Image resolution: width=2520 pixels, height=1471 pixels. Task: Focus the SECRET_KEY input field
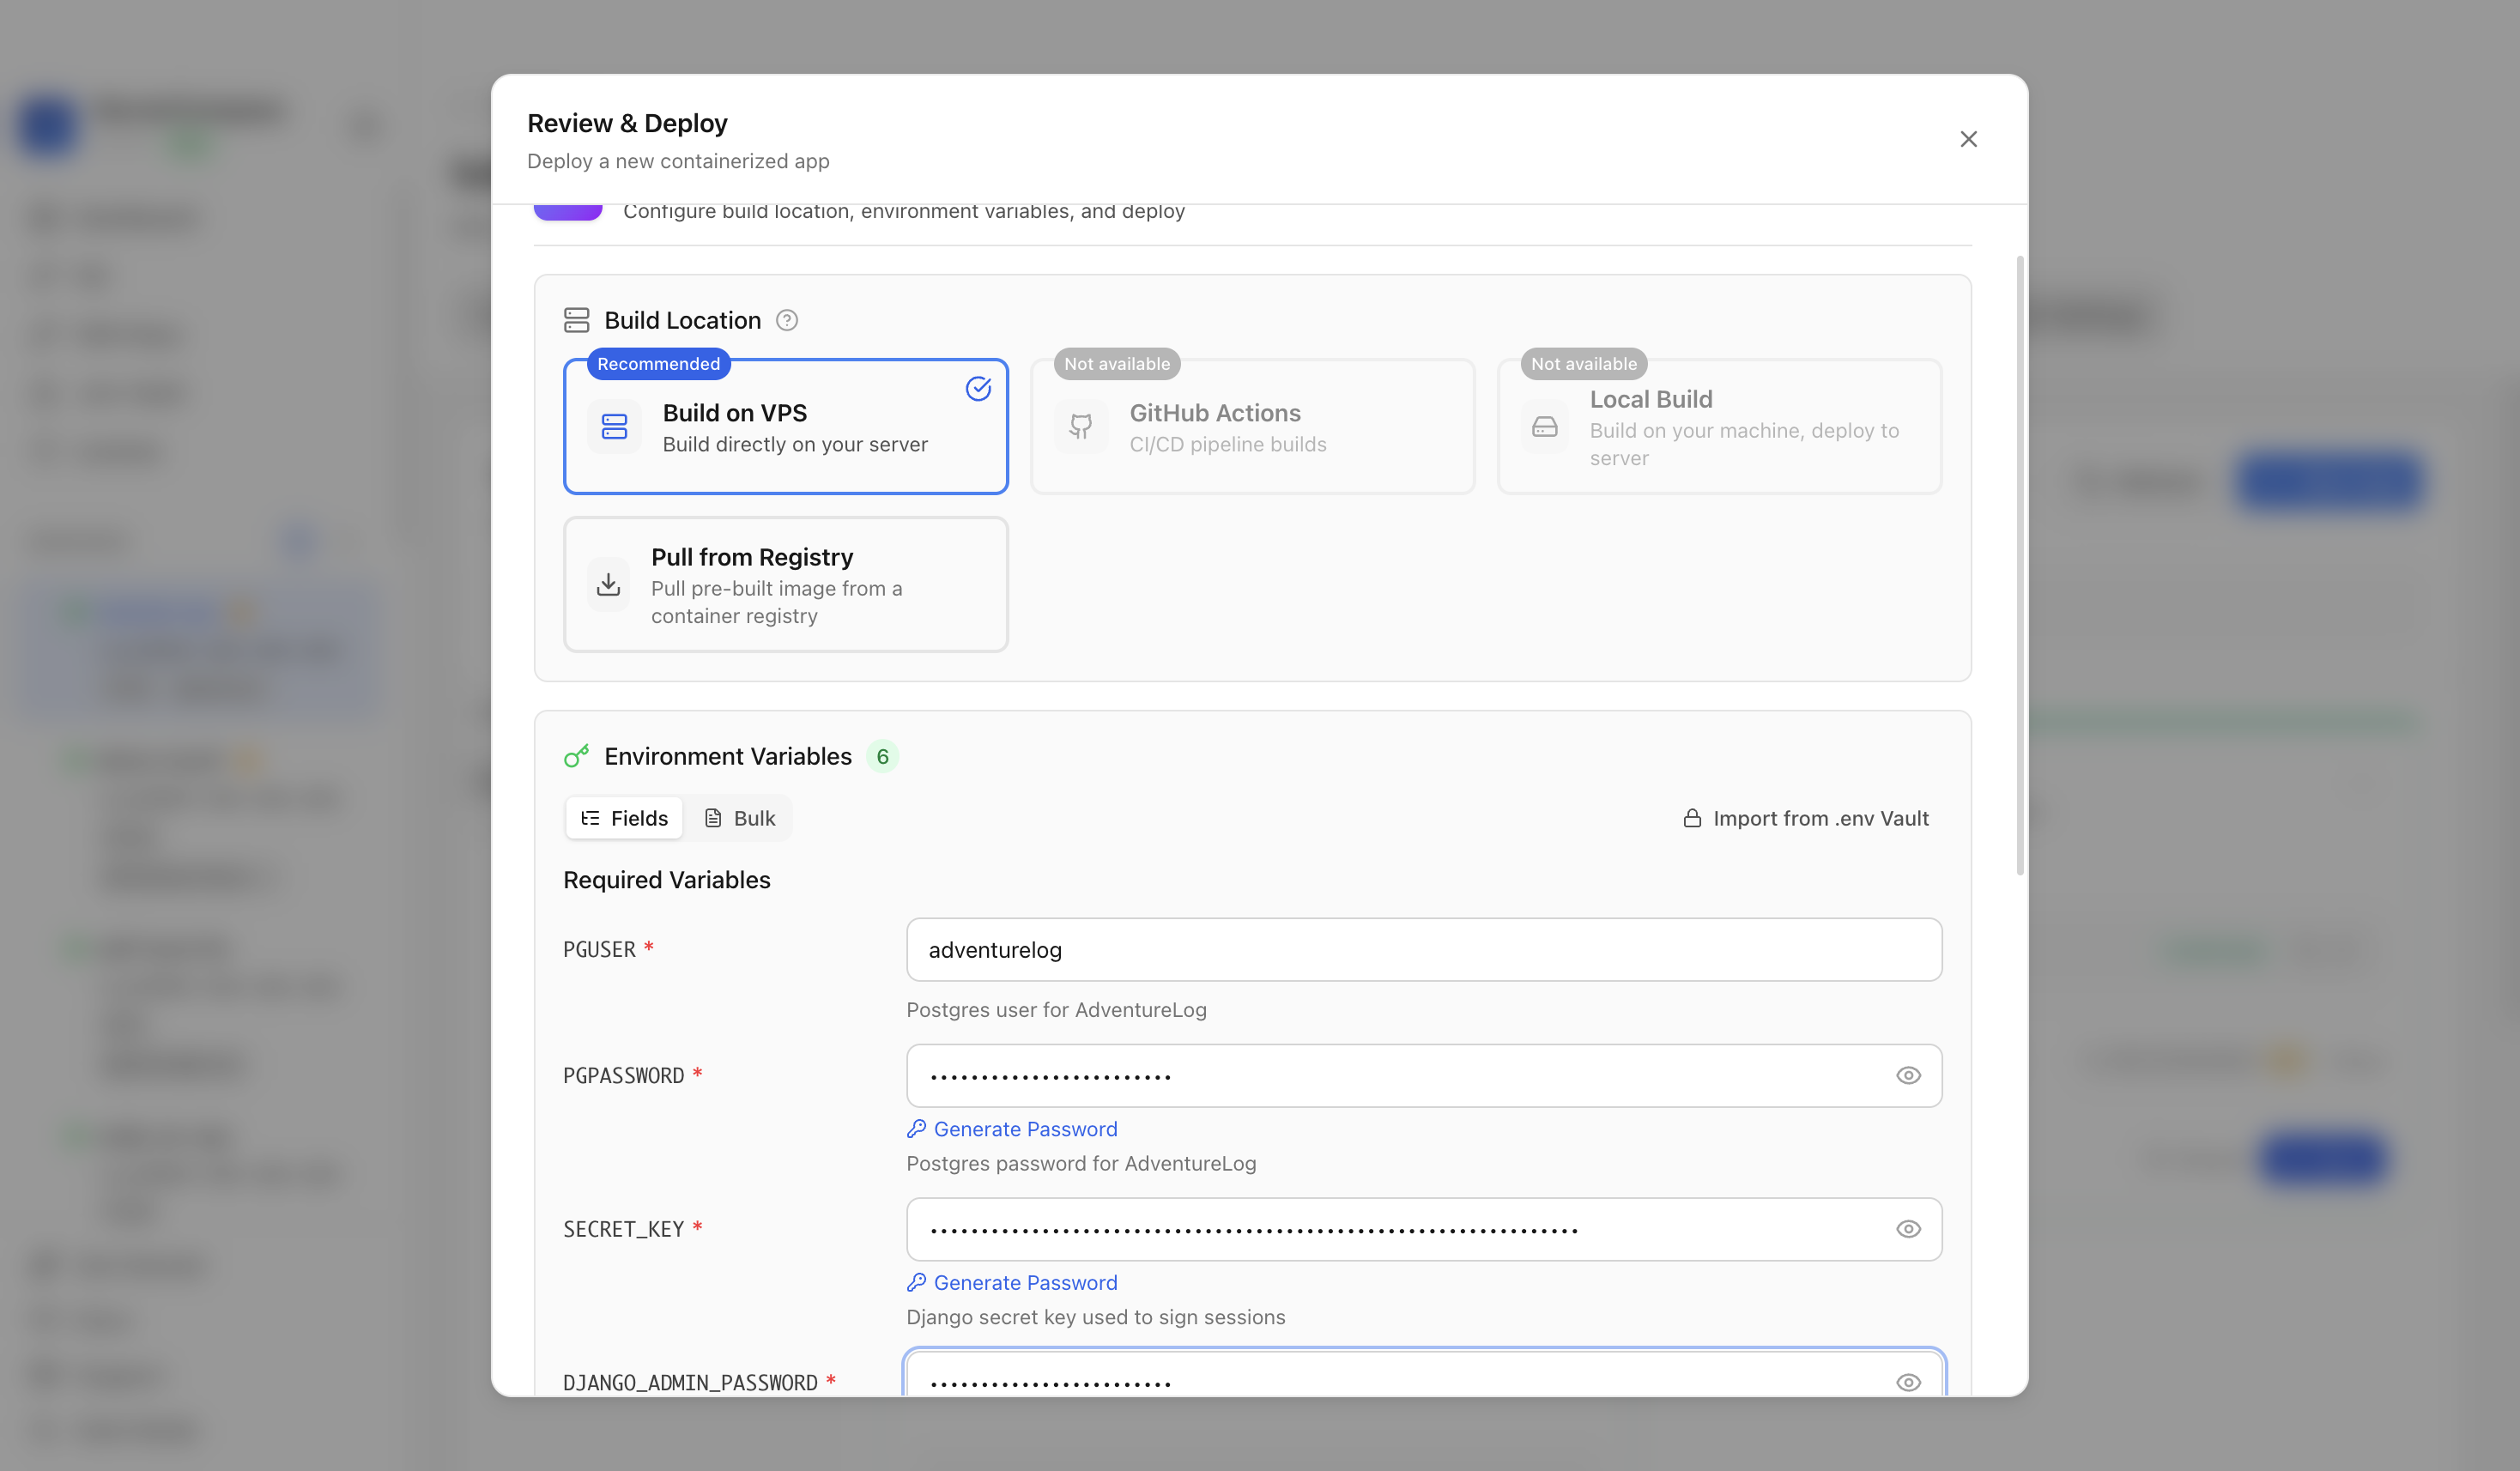1424,1229
